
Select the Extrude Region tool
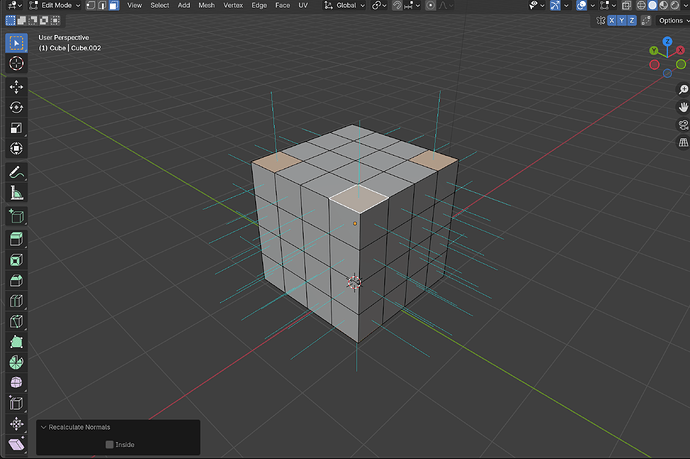tap(16, 239)
